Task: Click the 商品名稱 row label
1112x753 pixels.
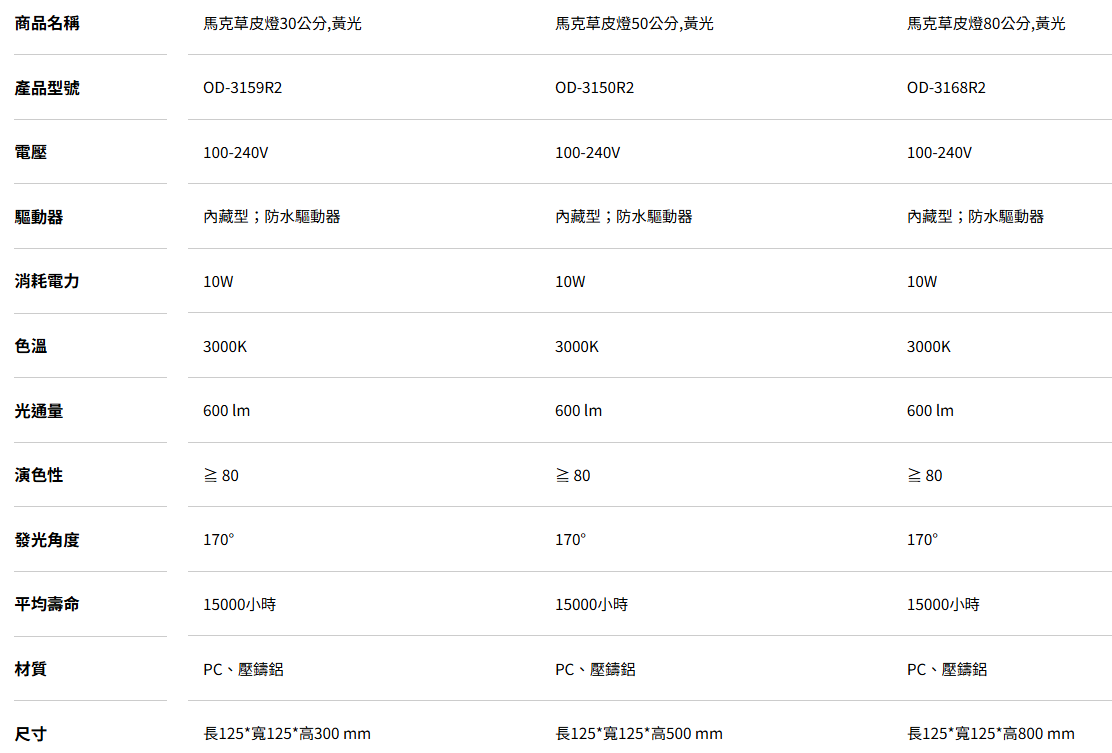Action: 47,23
